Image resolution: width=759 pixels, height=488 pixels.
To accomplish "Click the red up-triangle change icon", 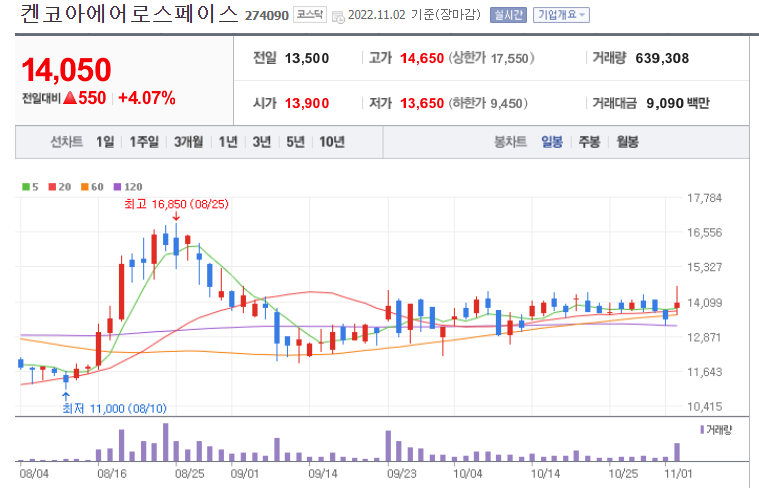I will pyautogui.click(x=70, y=98).
